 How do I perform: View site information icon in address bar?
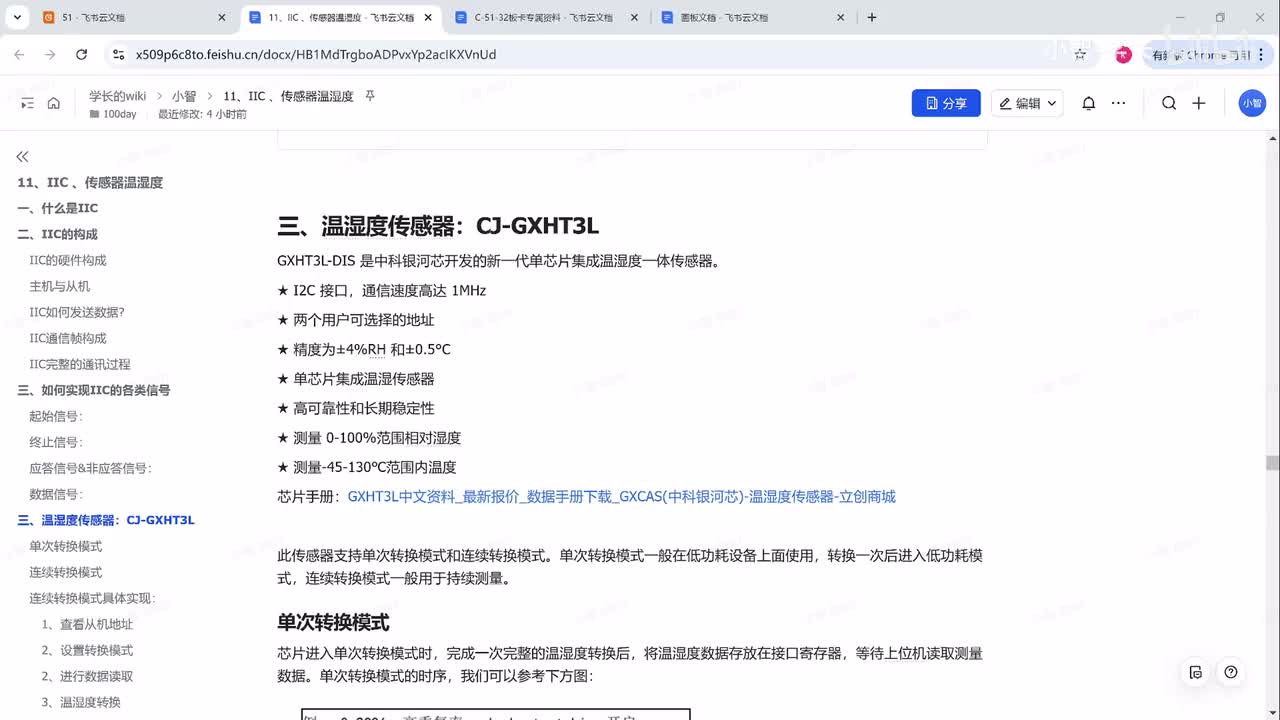[118, 55]
